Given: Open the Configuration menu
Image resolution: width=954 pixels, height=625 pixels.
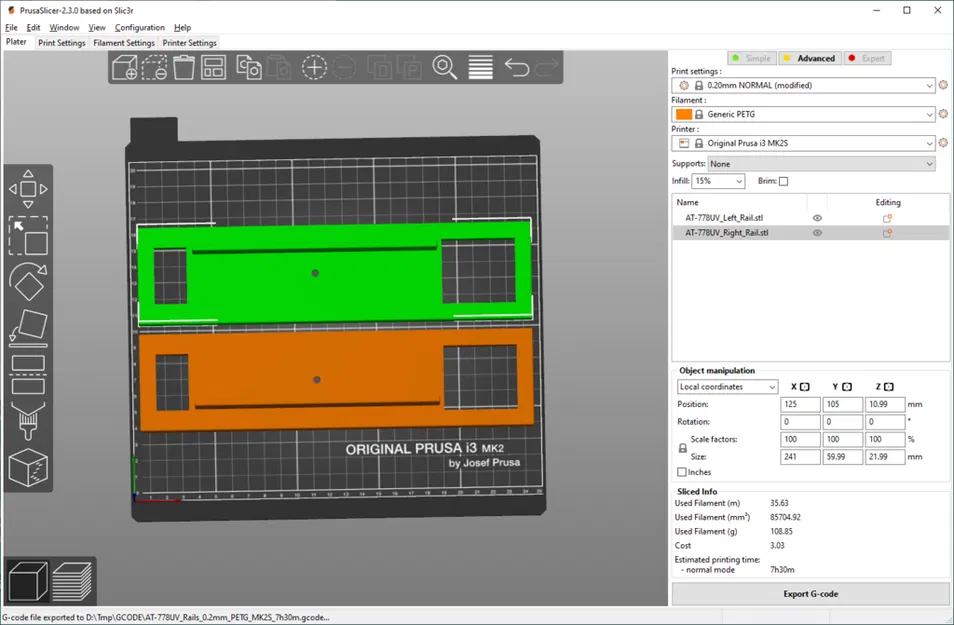Looking at the screenshot, I should tap(139, 28).
